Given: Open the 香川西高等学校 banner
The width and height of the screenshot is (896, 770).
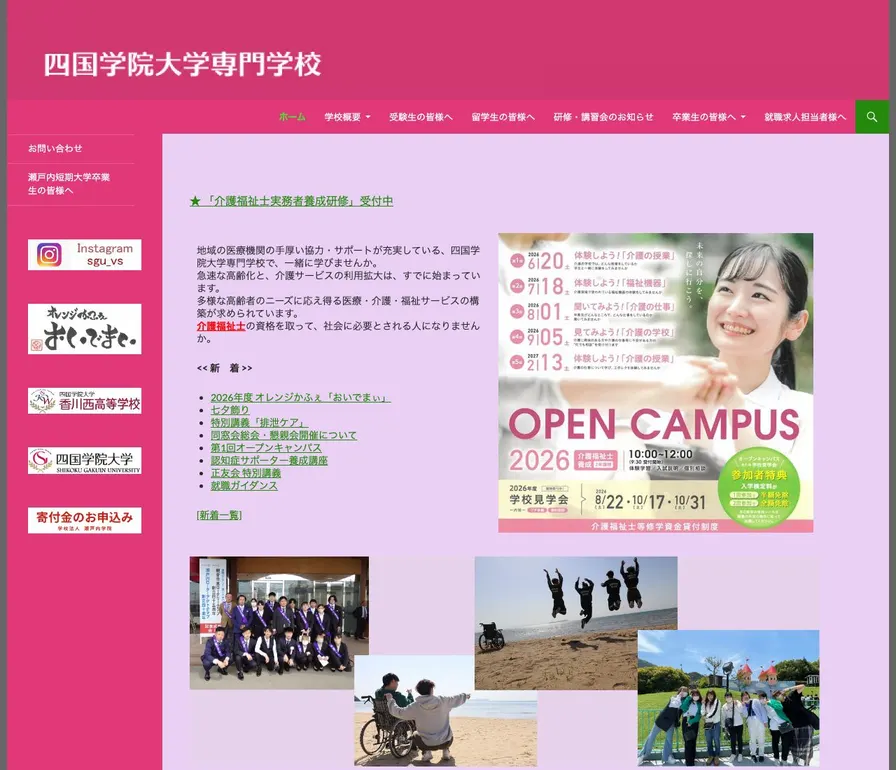Looking at the screenshot, I should (85, 401).
